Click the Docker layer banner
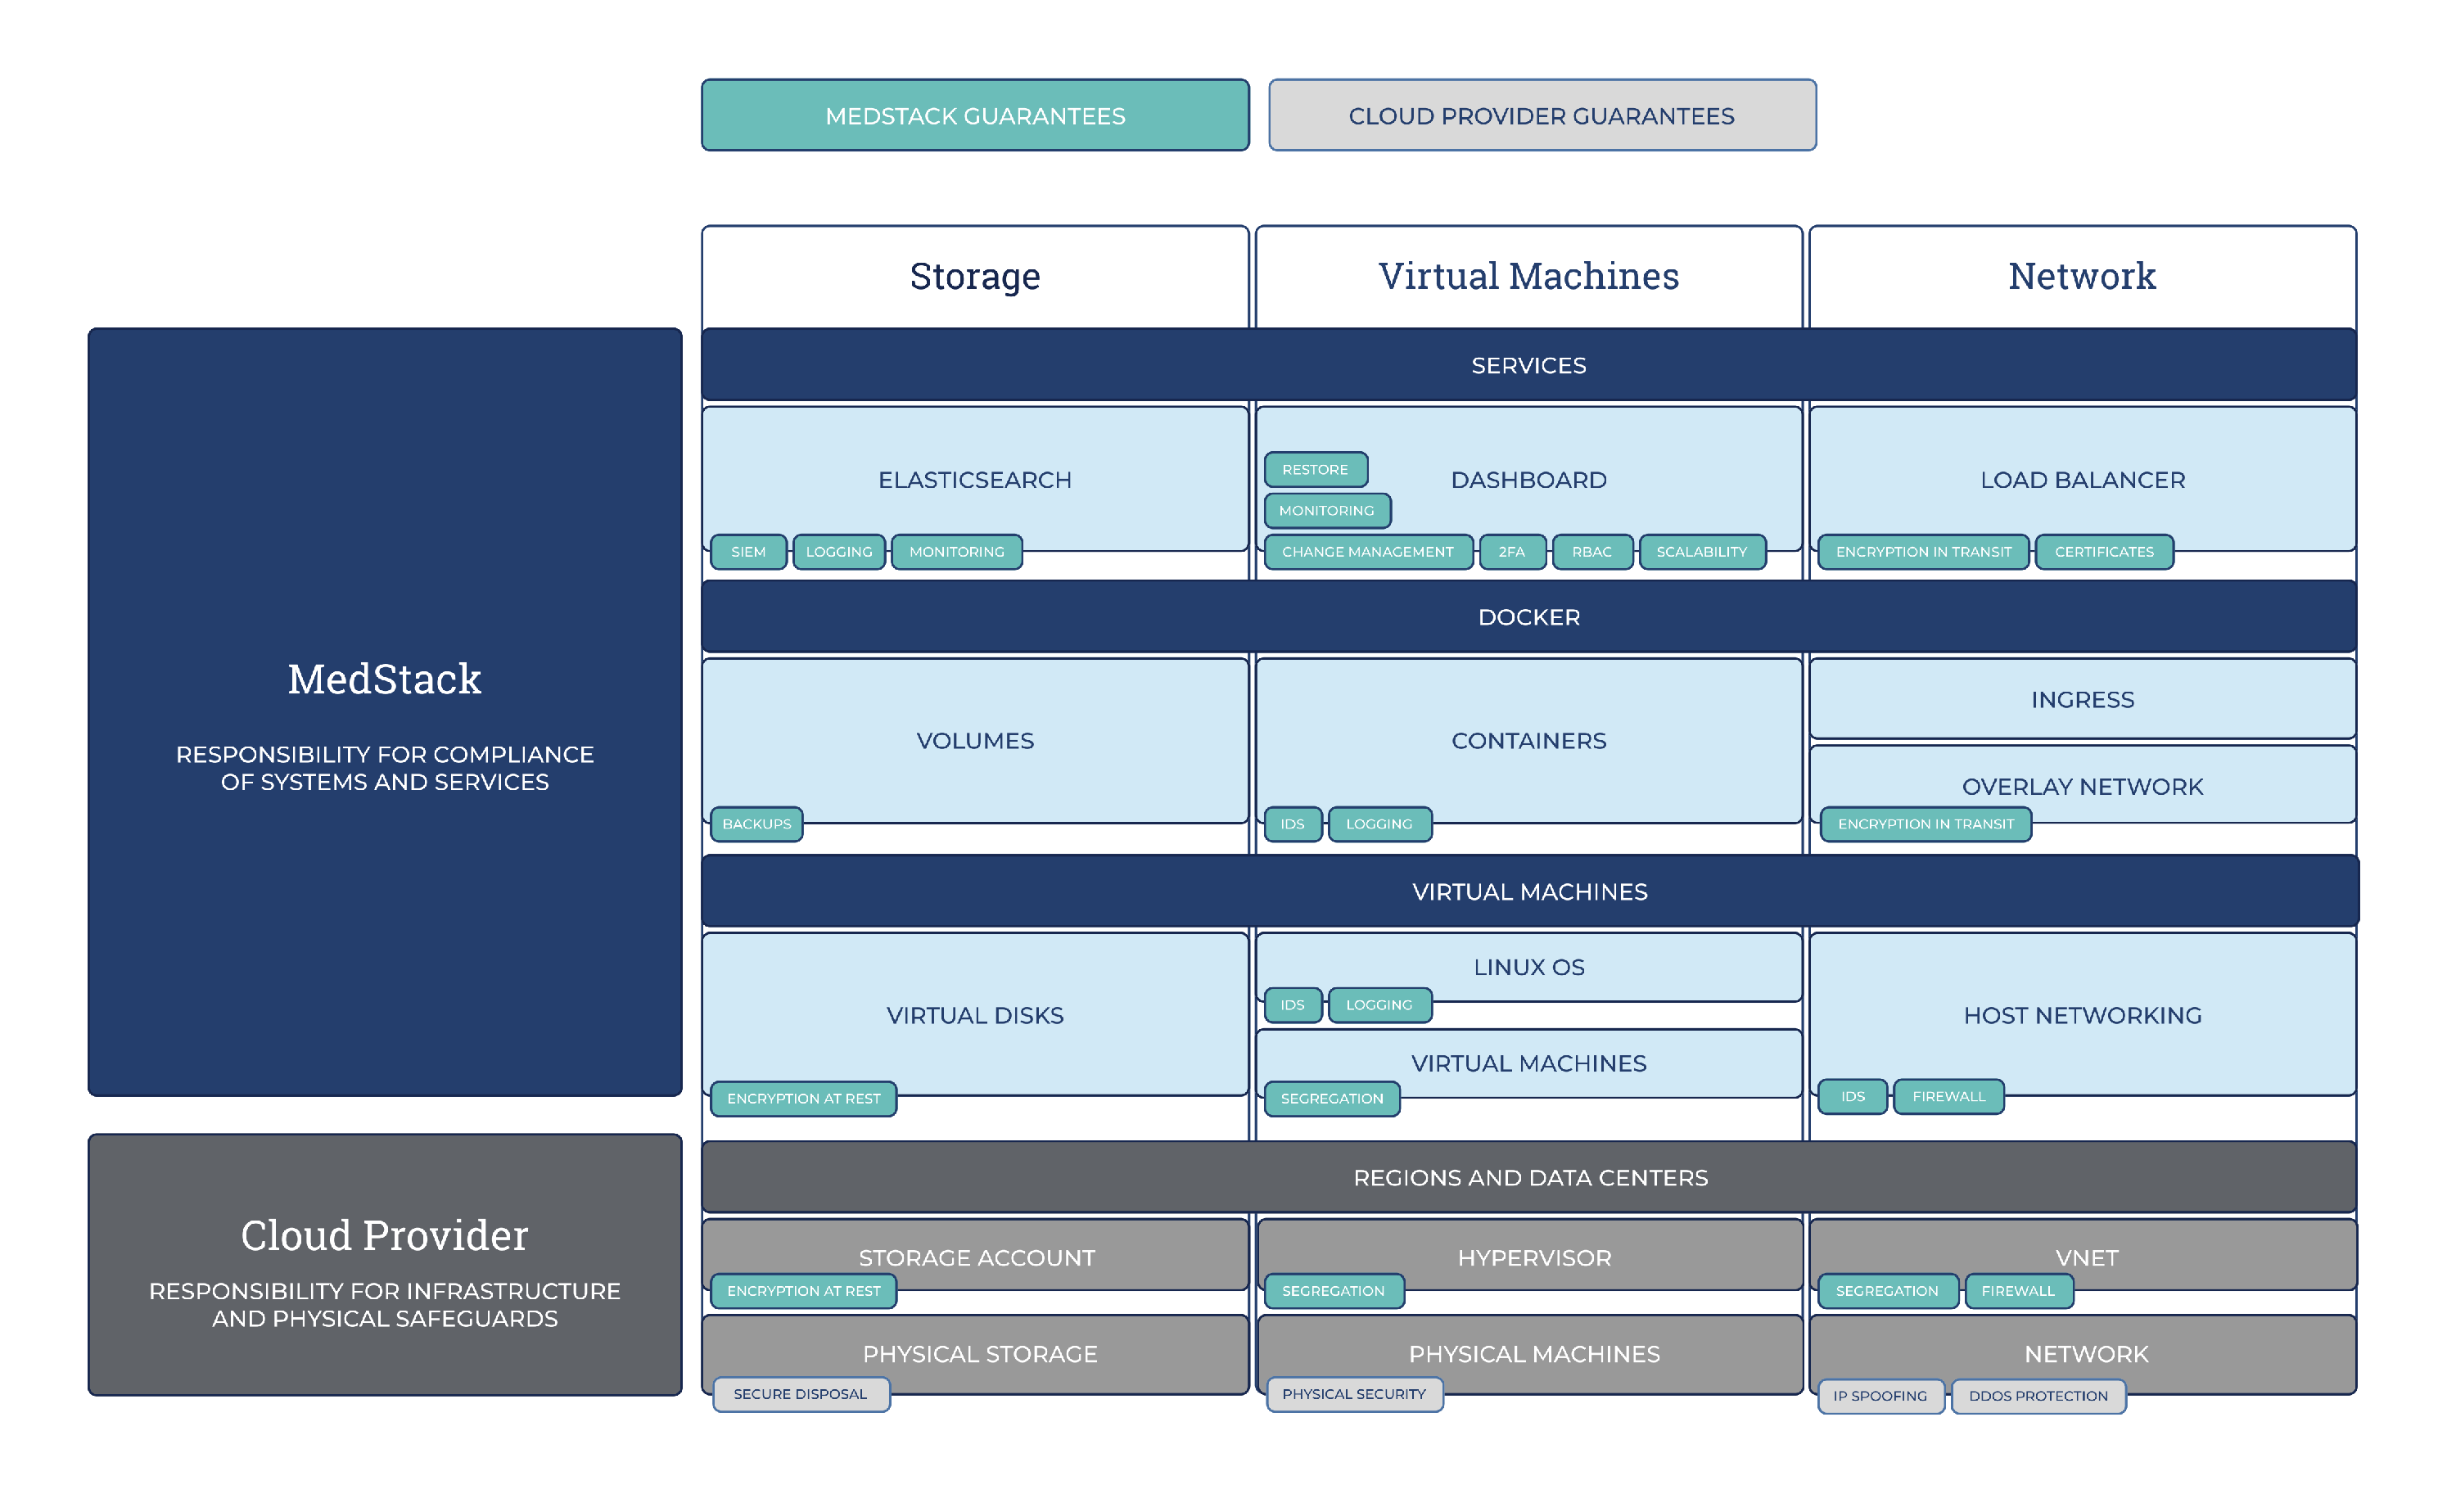 [1528, 617]
